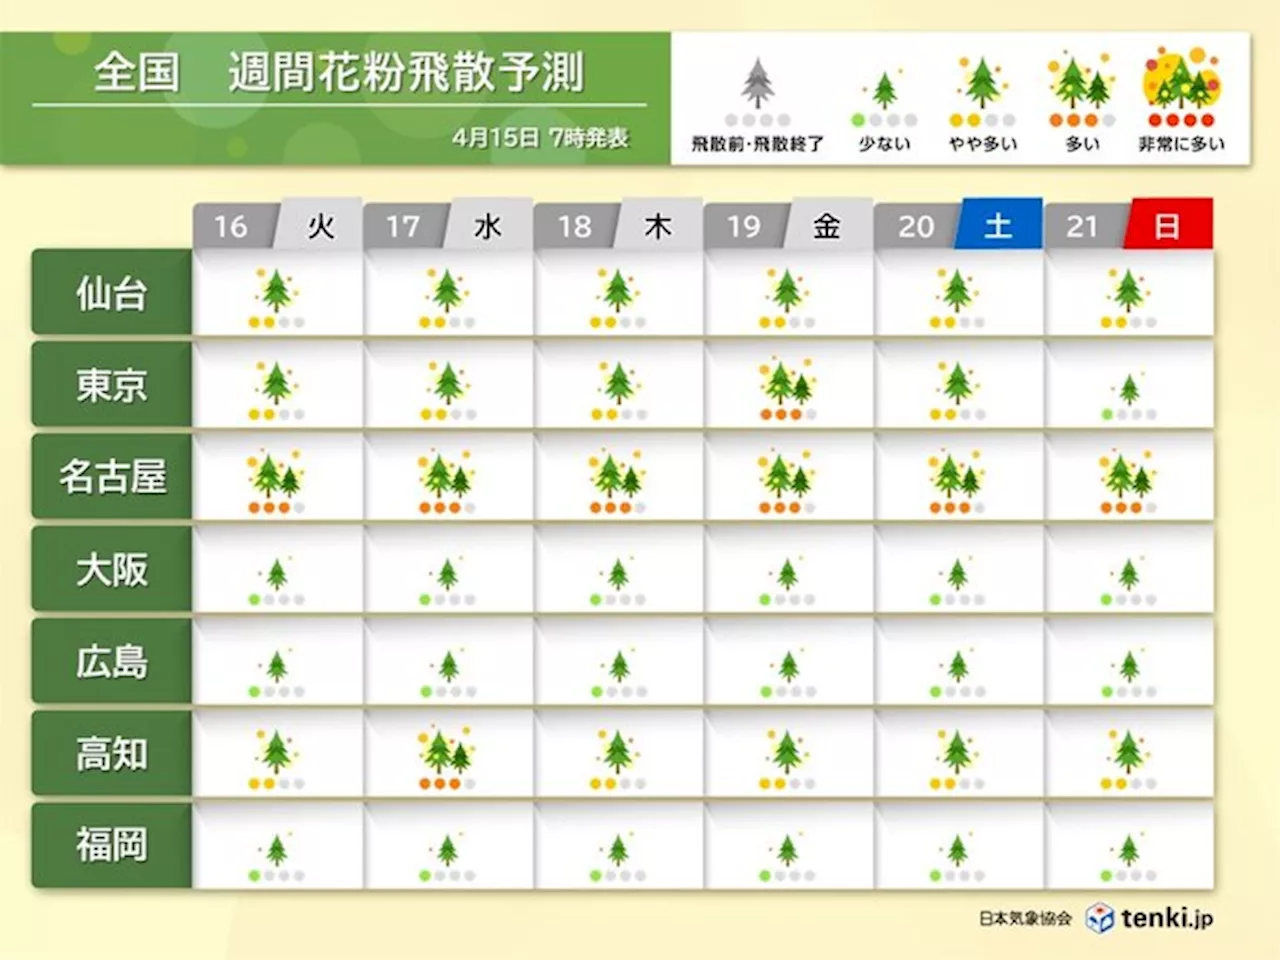Click Fukuoka's pollen icon for Tuesday 16

[x=277, y=858]
